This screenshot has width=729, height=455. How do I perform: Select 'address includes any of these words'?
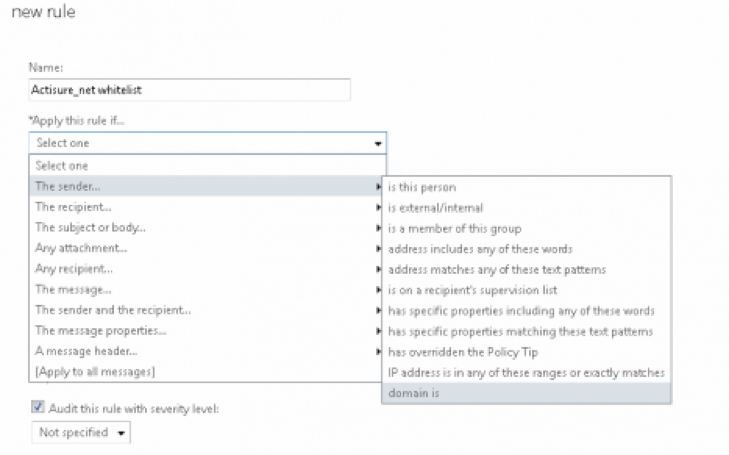(x=526, y=249)
